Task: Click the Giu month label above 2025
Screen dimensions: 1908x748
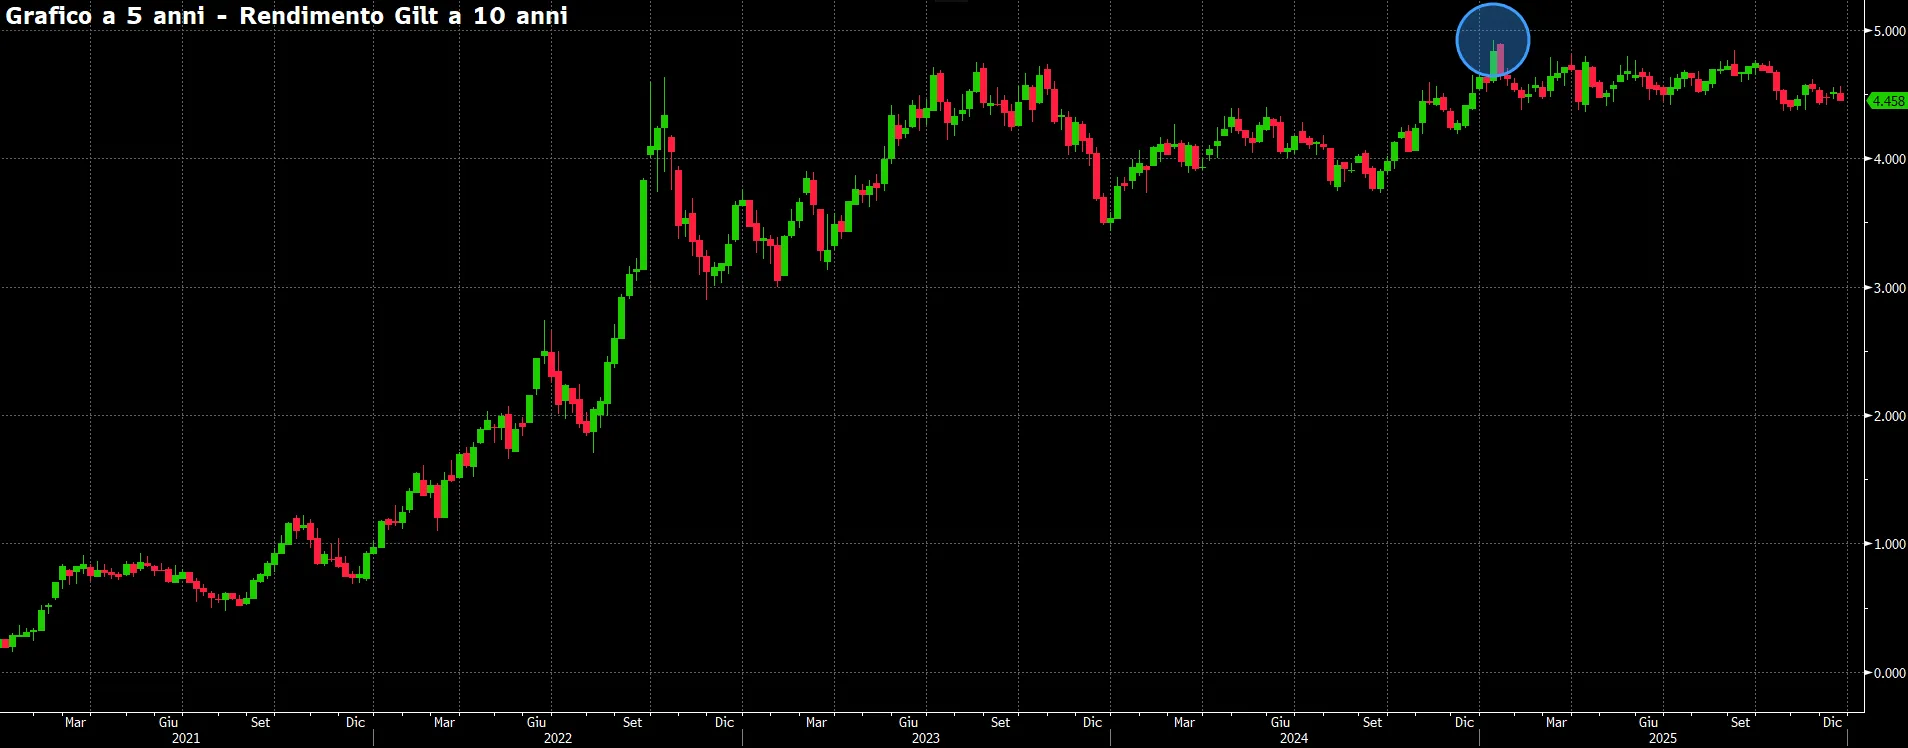Action: click(1648, 722)
